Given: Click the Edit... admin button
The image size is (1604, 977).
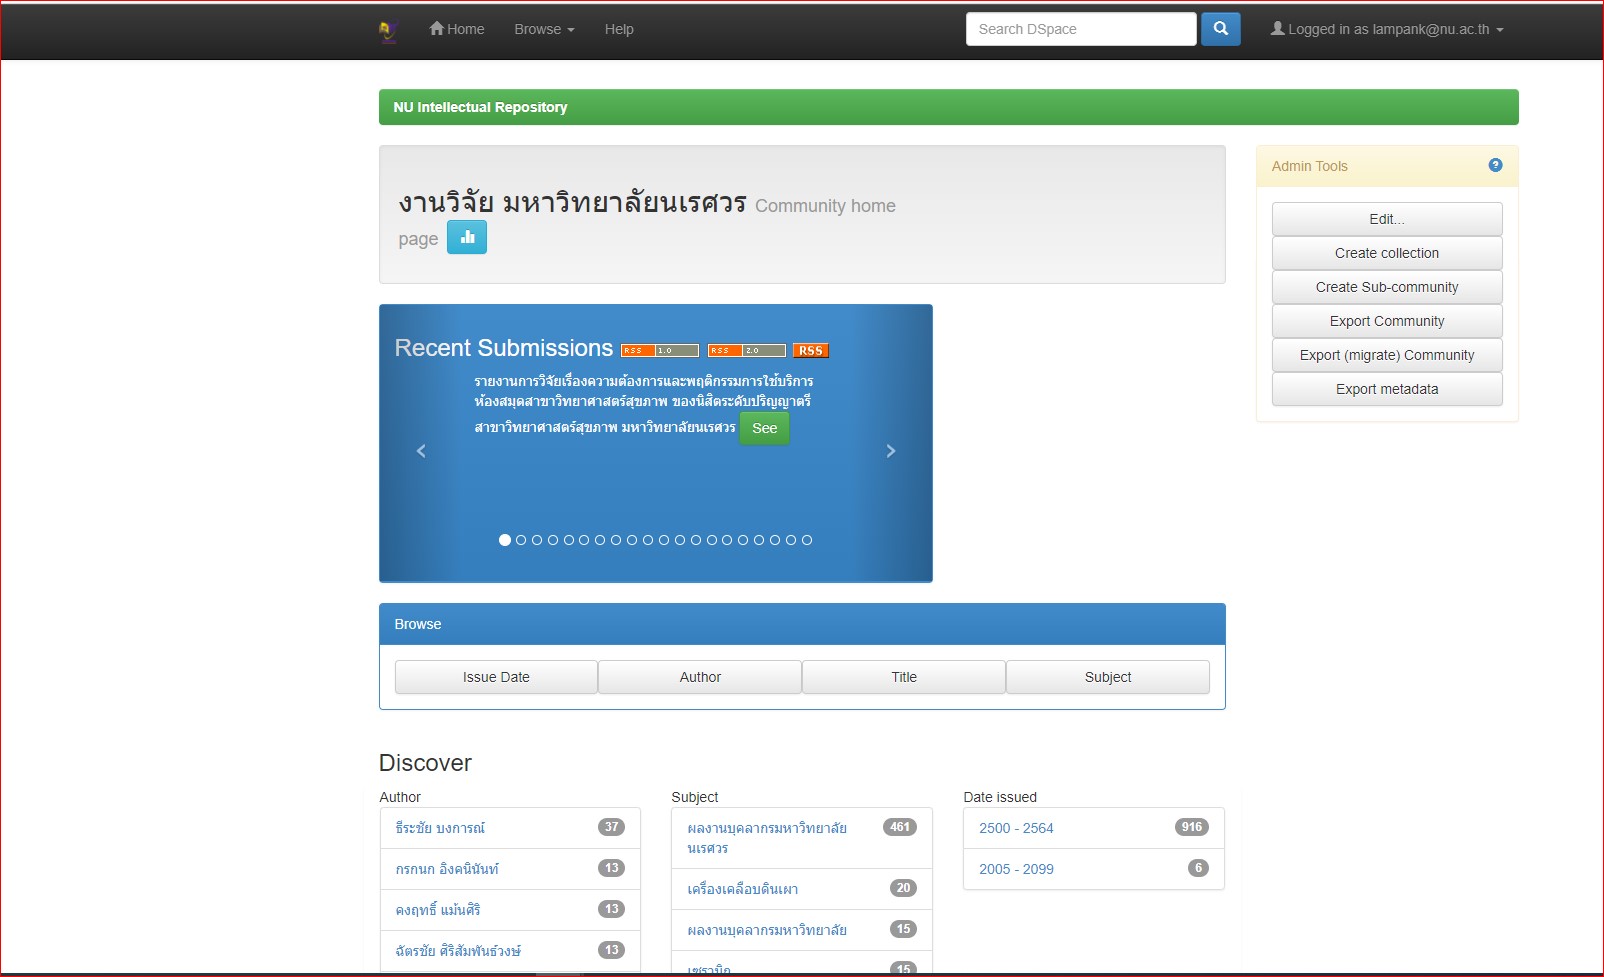Looking at the screenshot, I should (1387, 219).
